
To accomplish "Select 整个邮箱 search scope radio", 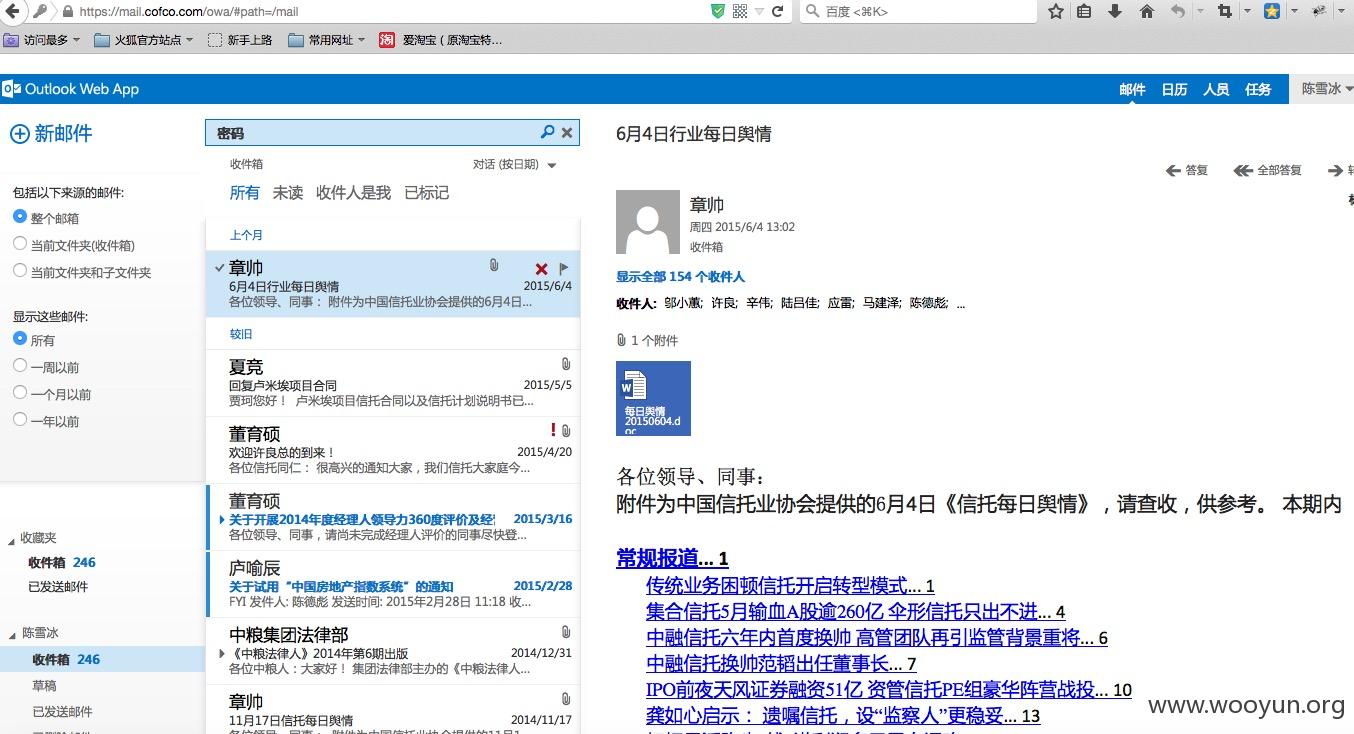I will pyautogui.click(x=20, y=217).
